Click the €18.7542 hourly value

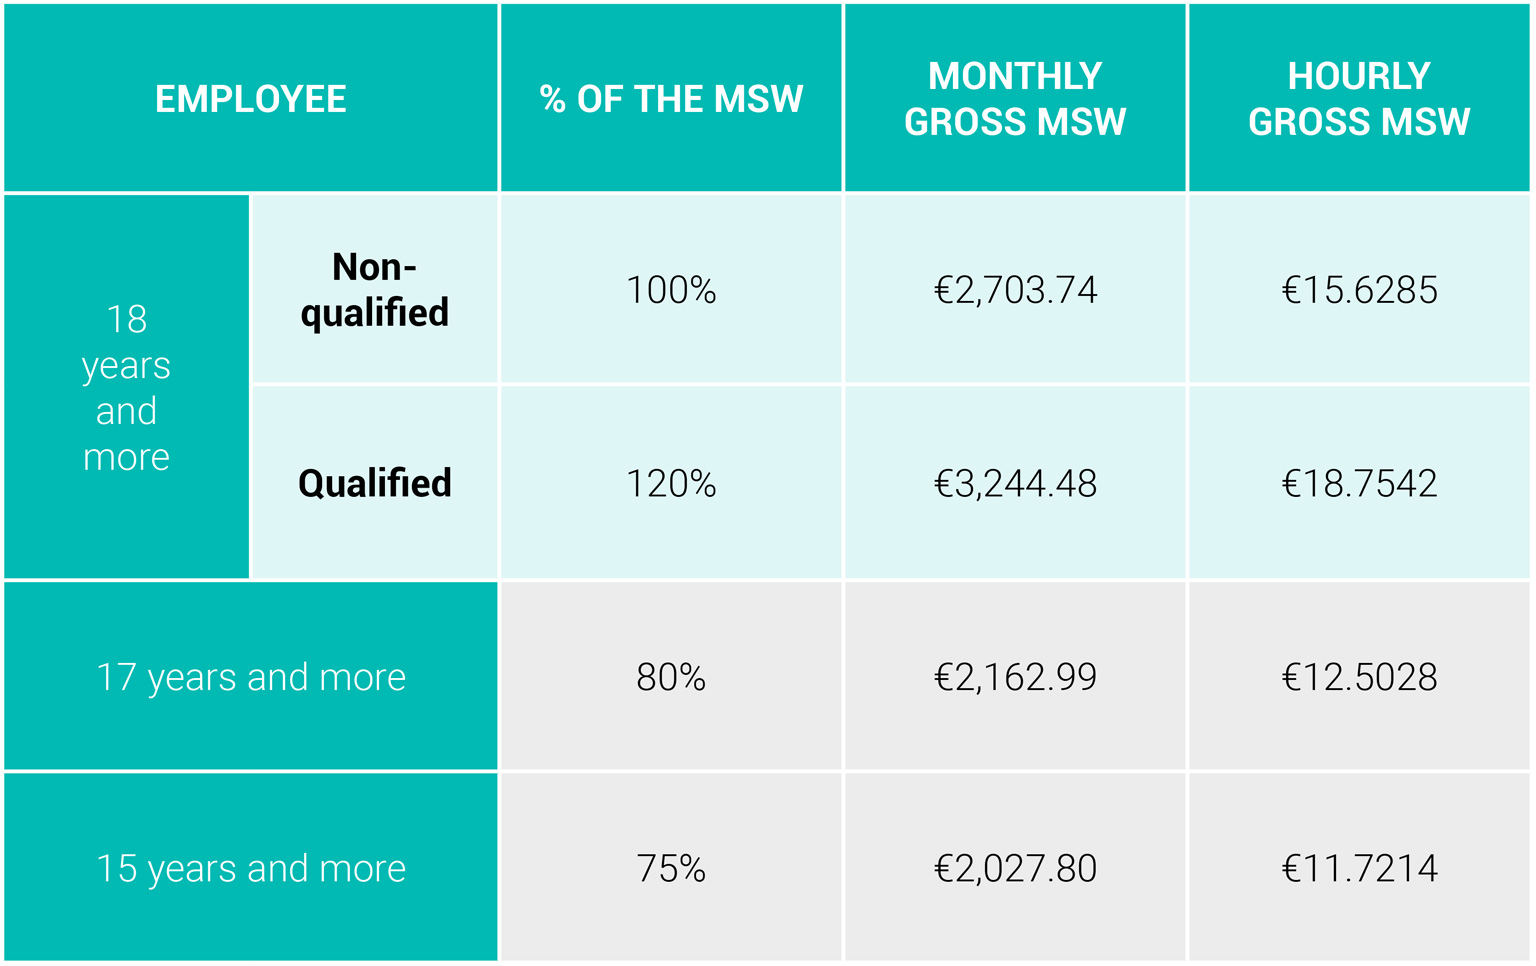point(1359,484)
